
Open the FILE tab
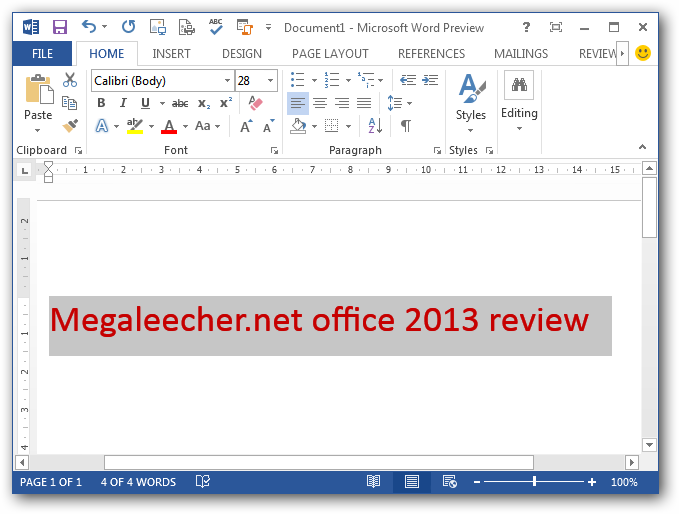(x=42, y=54)
